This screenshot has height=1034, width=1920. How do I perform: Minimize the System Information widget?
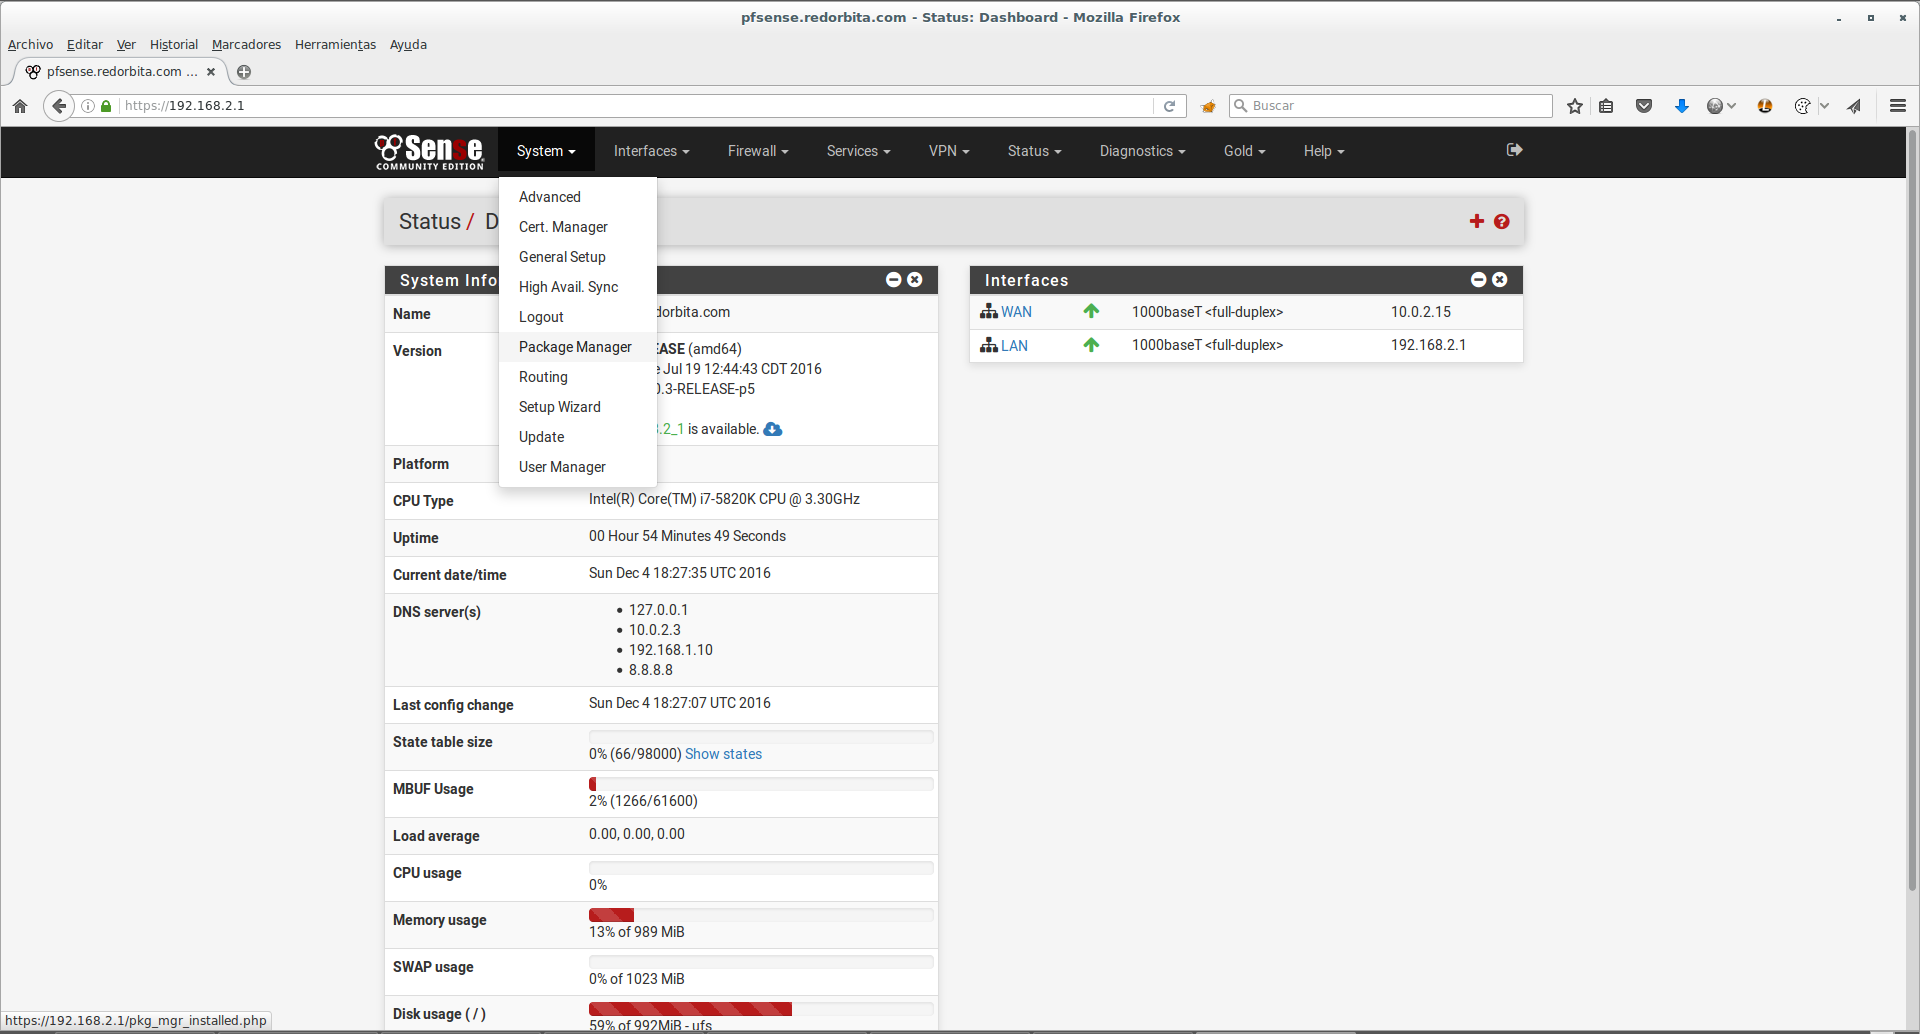coord(893,280)
